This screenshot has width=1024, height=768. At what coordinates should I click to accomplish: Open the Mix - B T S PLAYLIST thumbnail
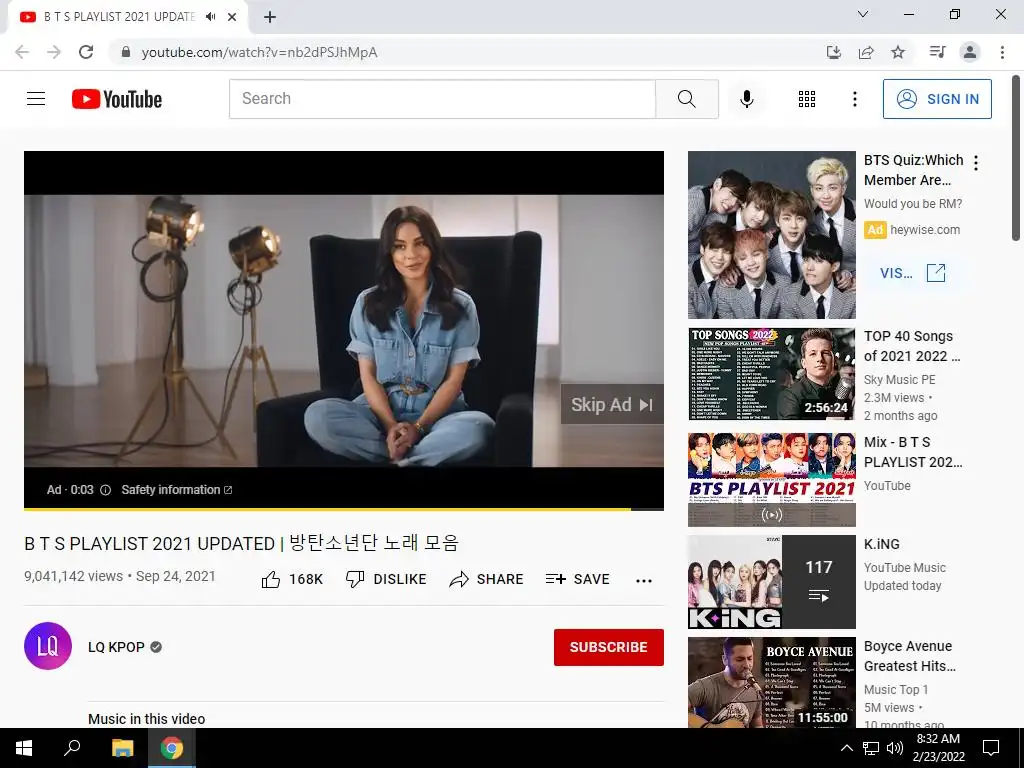click(771, 479)
